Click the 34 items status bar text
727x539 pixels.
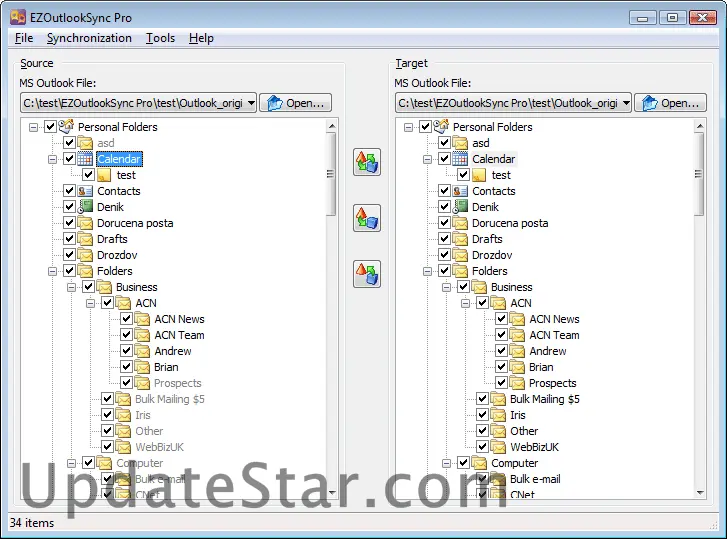32,523
